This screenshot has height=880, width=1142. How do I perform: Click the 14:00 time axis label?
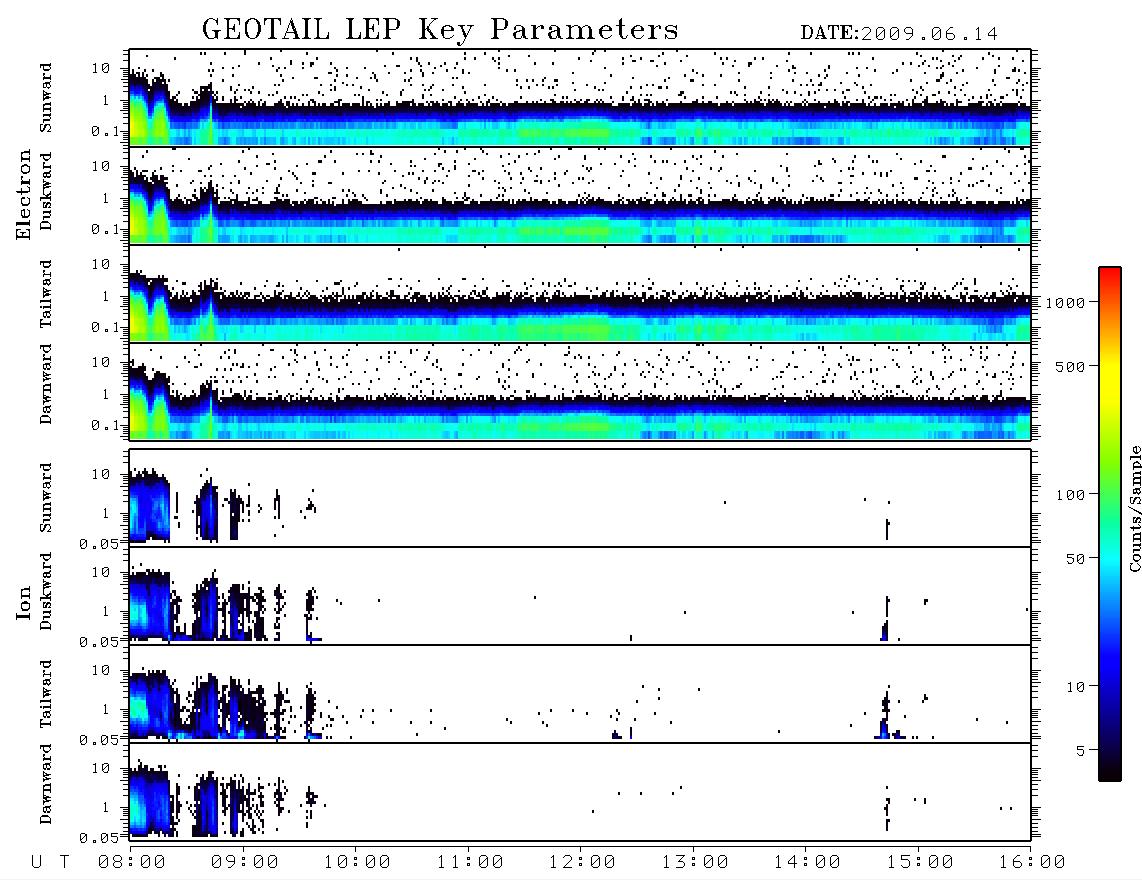808,863
